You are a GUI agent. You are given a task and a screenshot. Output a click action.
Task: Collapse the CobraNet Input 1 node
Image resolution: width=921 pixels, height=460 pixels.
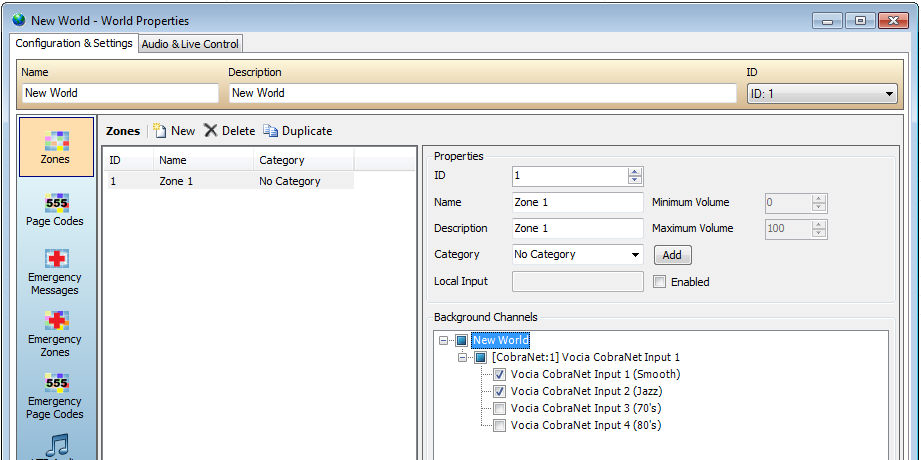point(462,357)
